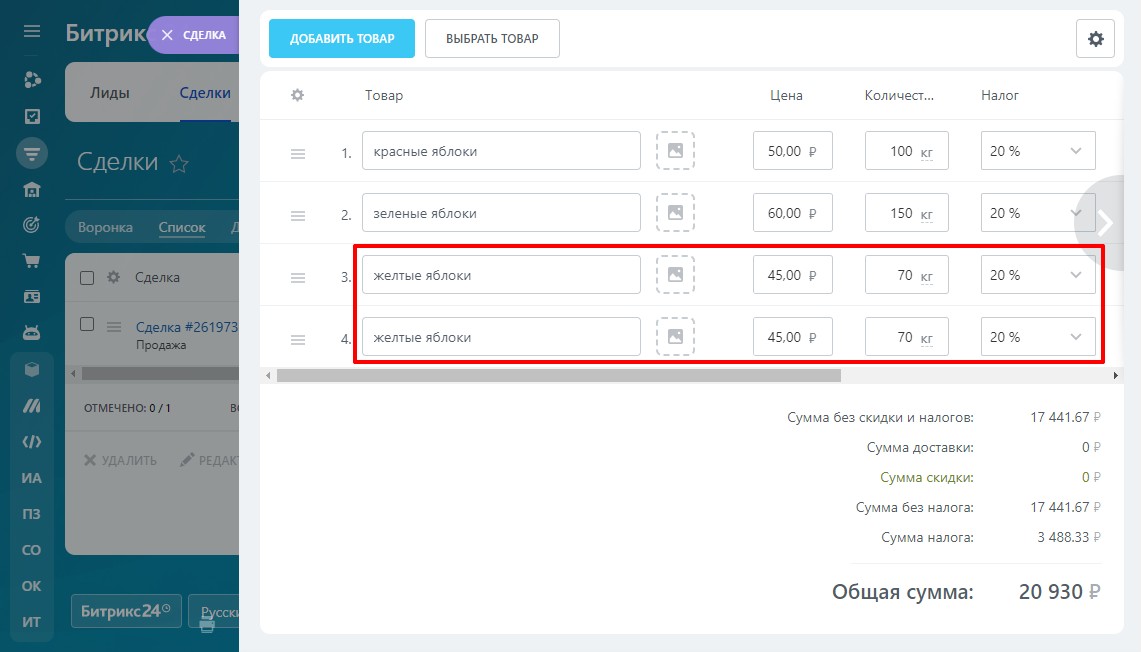Open the building icon in the sidebar
The height and width of the screenshot is (652, 1141).
(x=31, y=190)
